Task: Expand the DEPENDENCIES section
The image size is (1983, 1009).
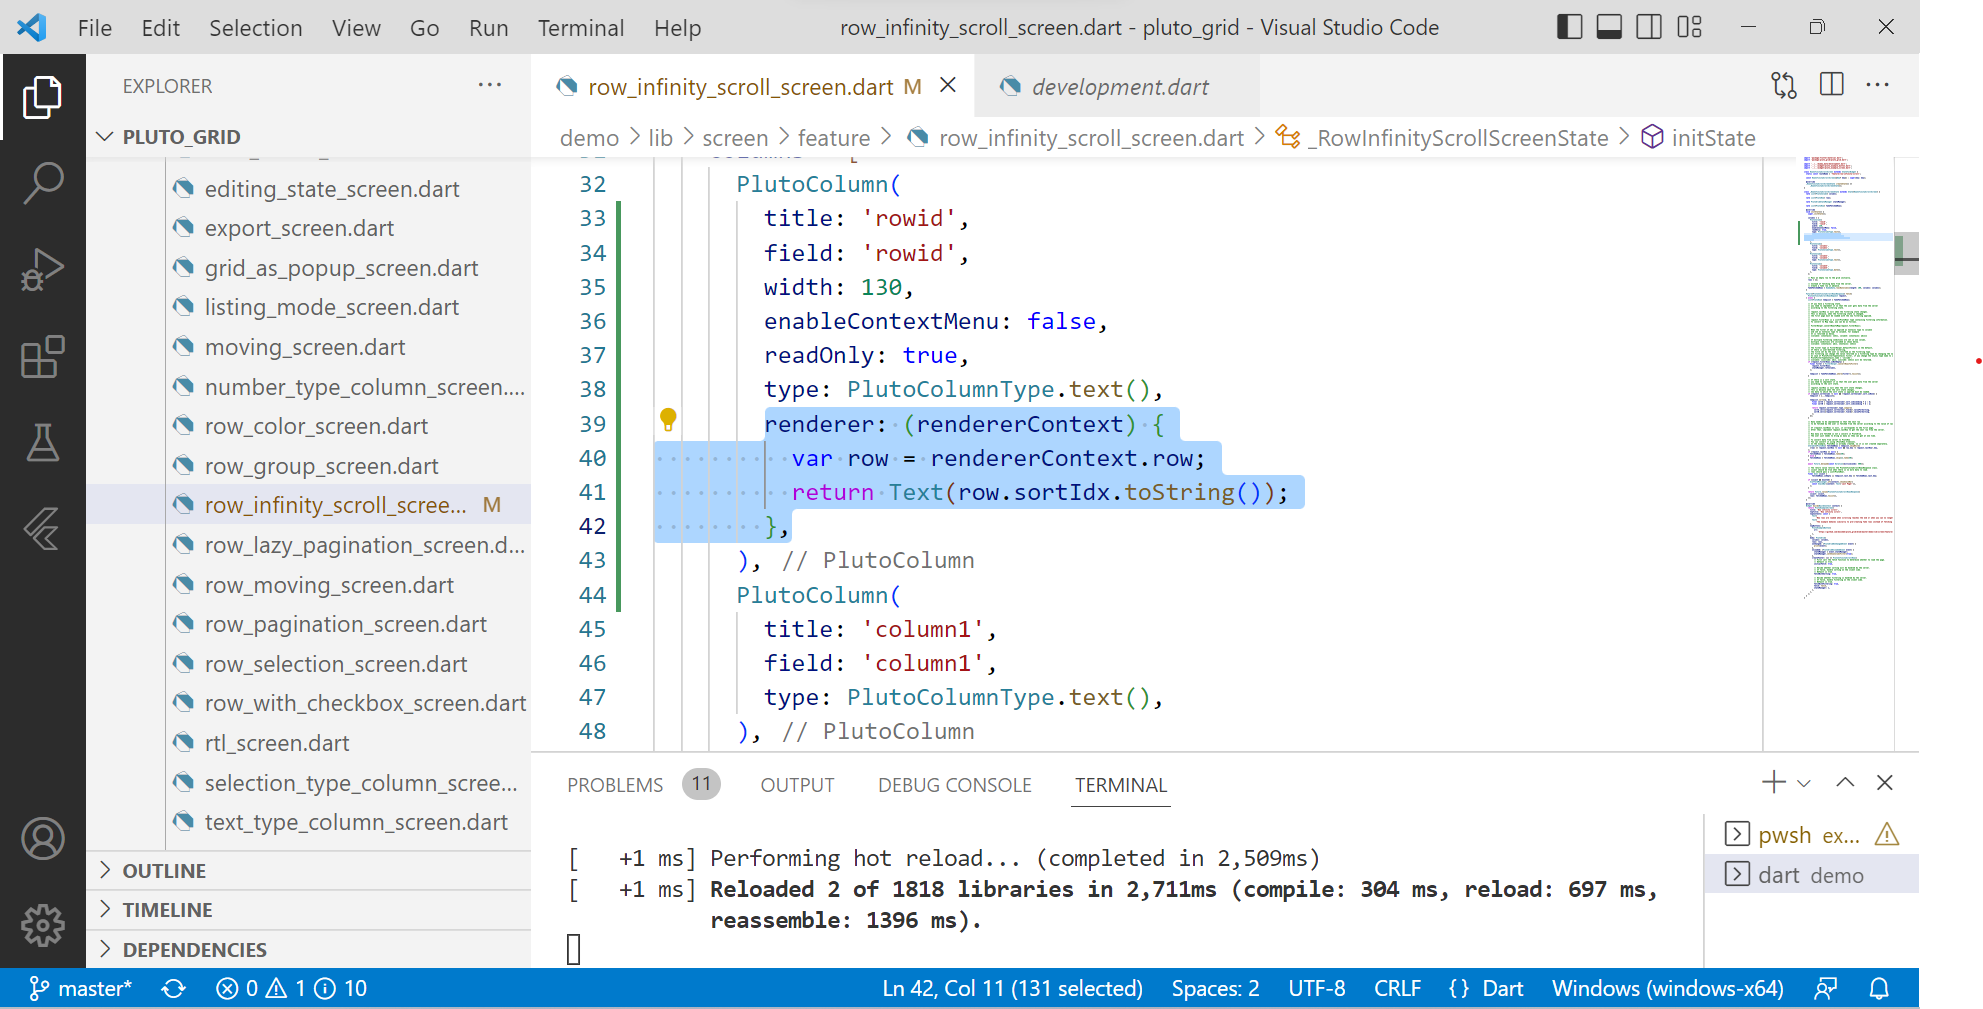Action: pyautogui.click(x=308, y=949)
